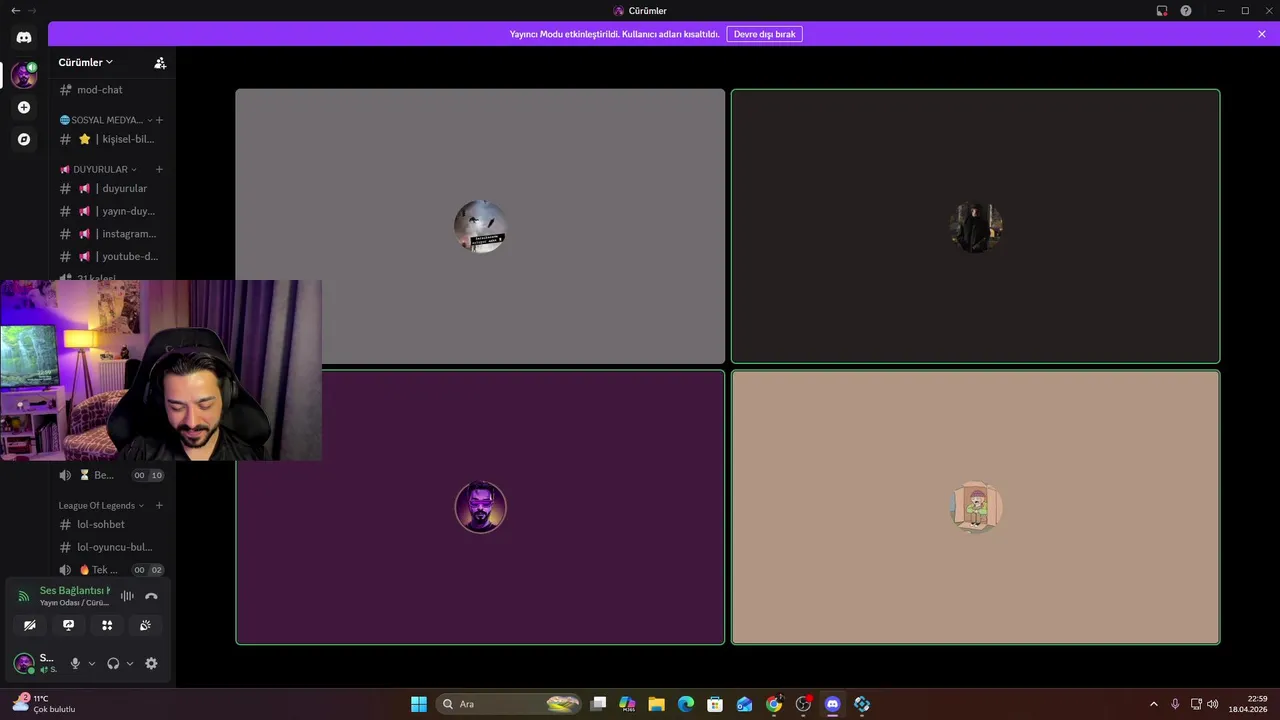
Task: Open File Explorer from the taskbar
Action: click(x=656, y=704)
